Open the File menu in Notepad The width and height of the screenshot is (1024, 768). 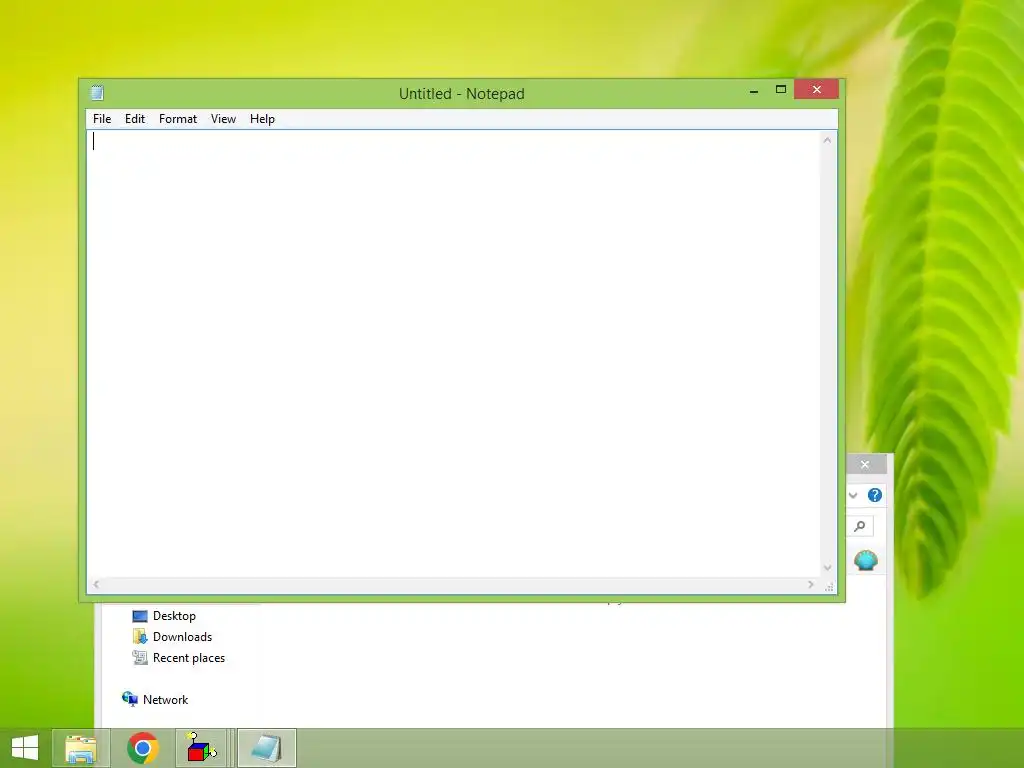click(102, 119)
